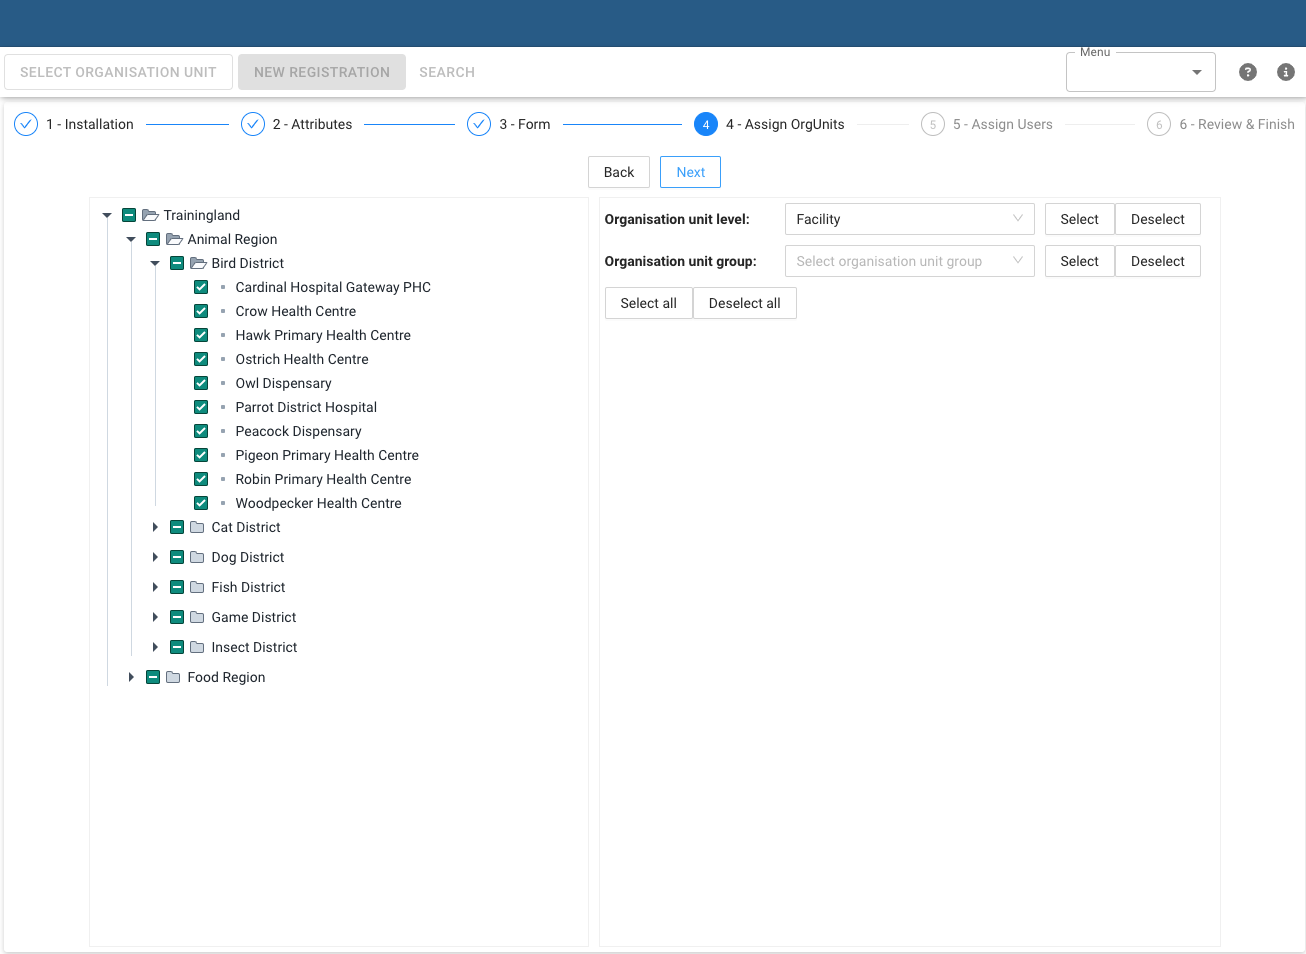The width and height of the screenshot is (1306, 954).
Task: Toggle the Fish District checkbox
Action: coord(177,587)
